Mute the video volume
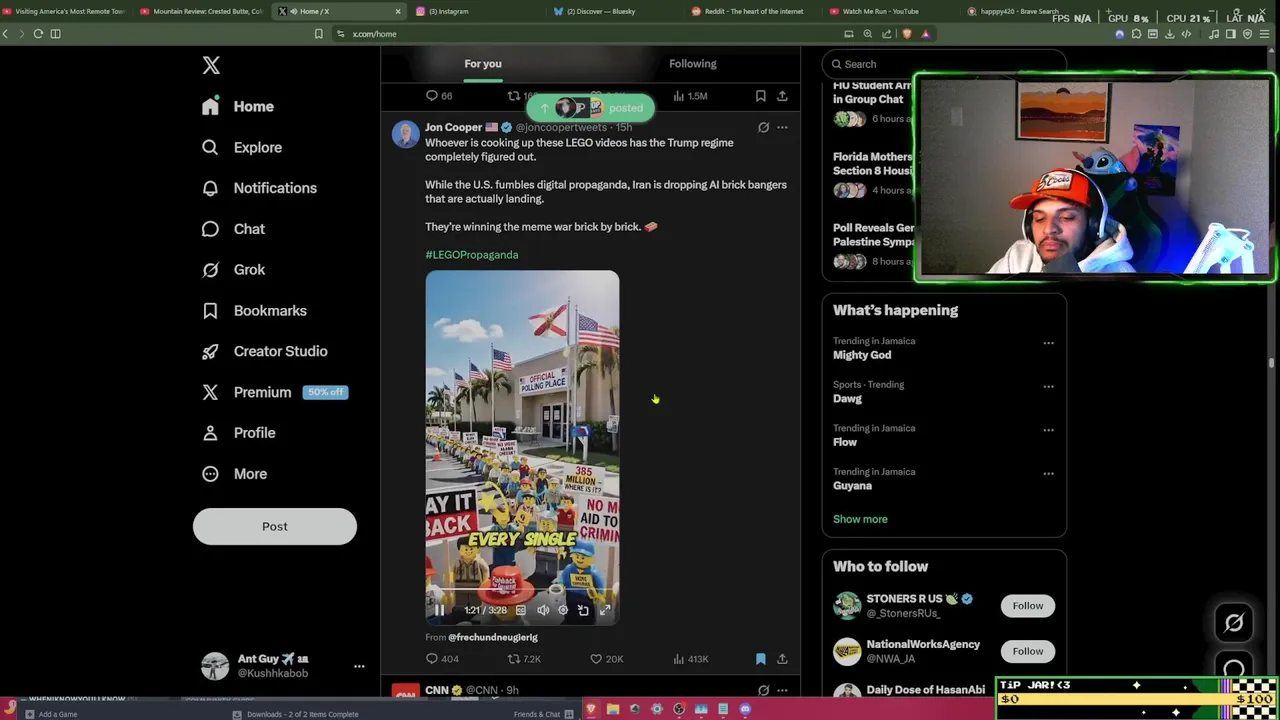1280x720 pixels. click(542, 610)
